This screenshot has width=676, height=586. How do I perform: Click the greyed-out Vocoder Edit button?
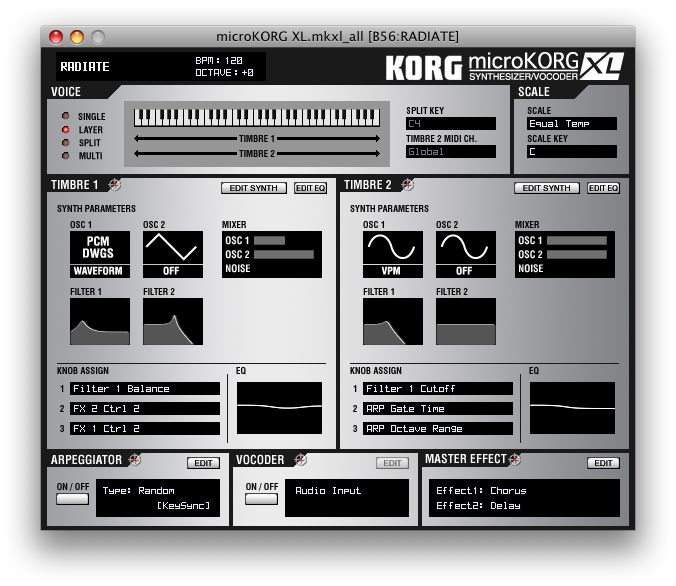pos(392,463)
